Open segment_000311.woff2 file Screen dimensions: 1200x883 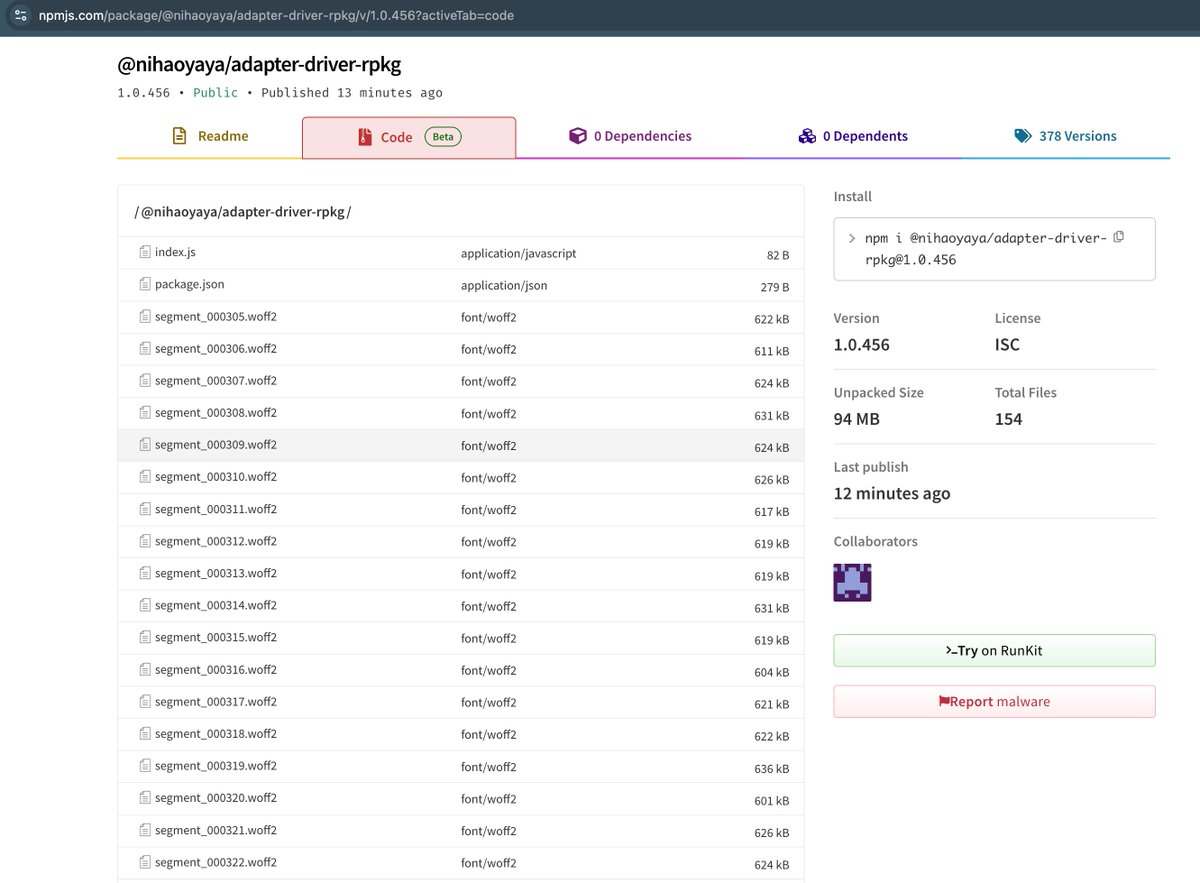tap(216, 509)
